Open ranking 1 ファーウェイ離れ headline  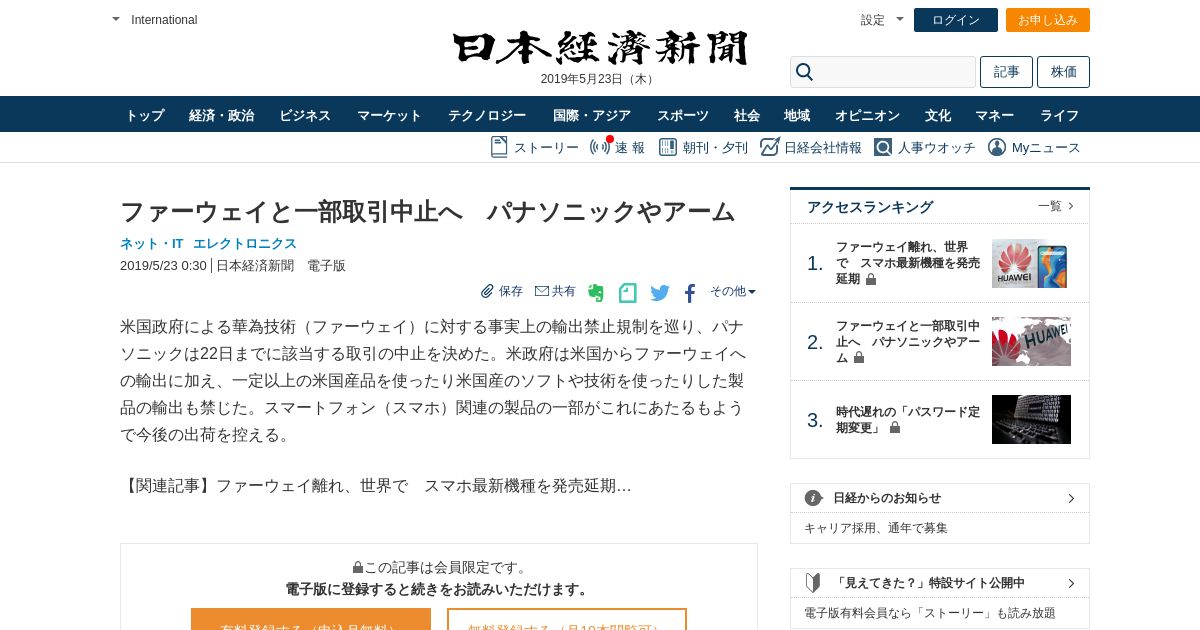[908, 262]
